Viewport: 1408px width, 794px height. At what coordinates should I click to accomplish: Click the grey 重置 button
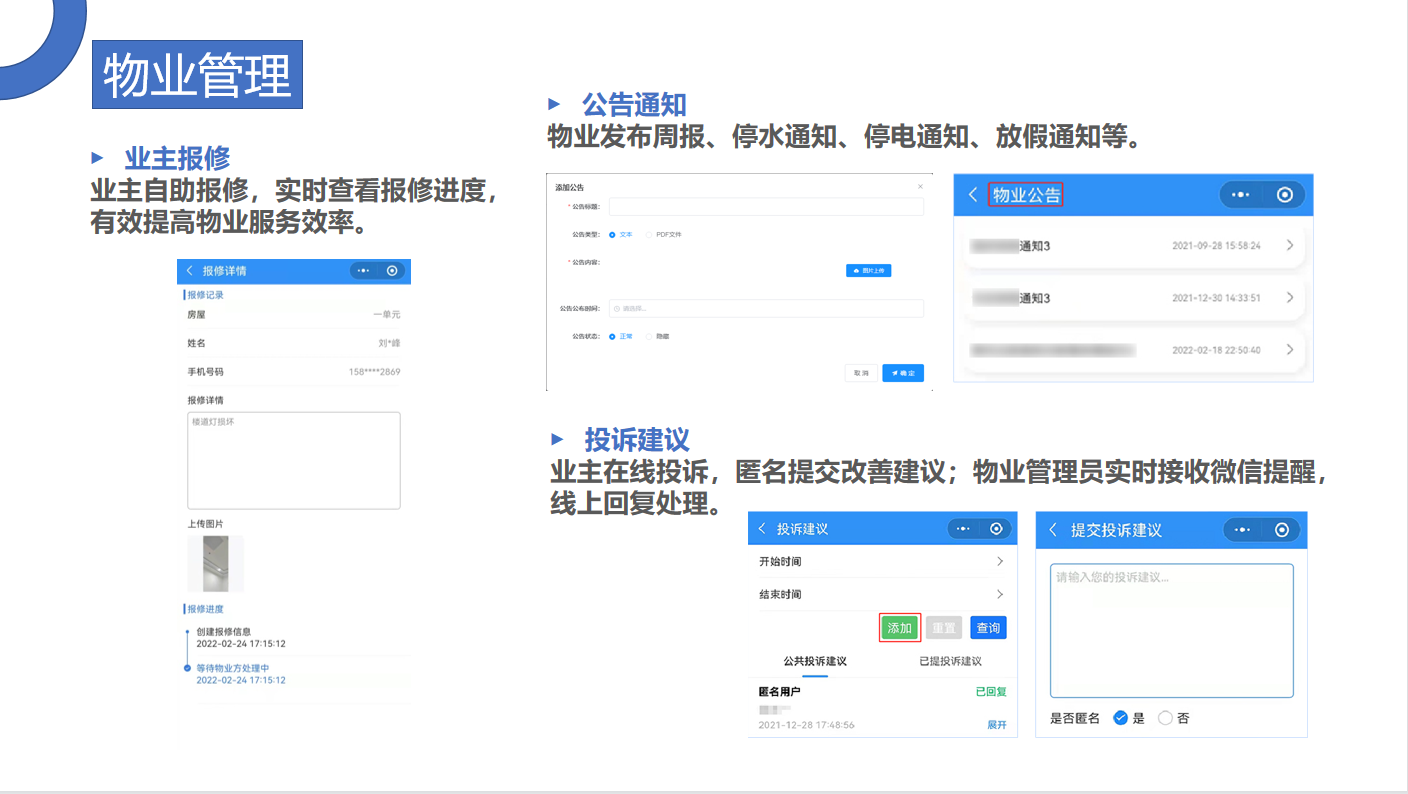(x=943, y=628)
